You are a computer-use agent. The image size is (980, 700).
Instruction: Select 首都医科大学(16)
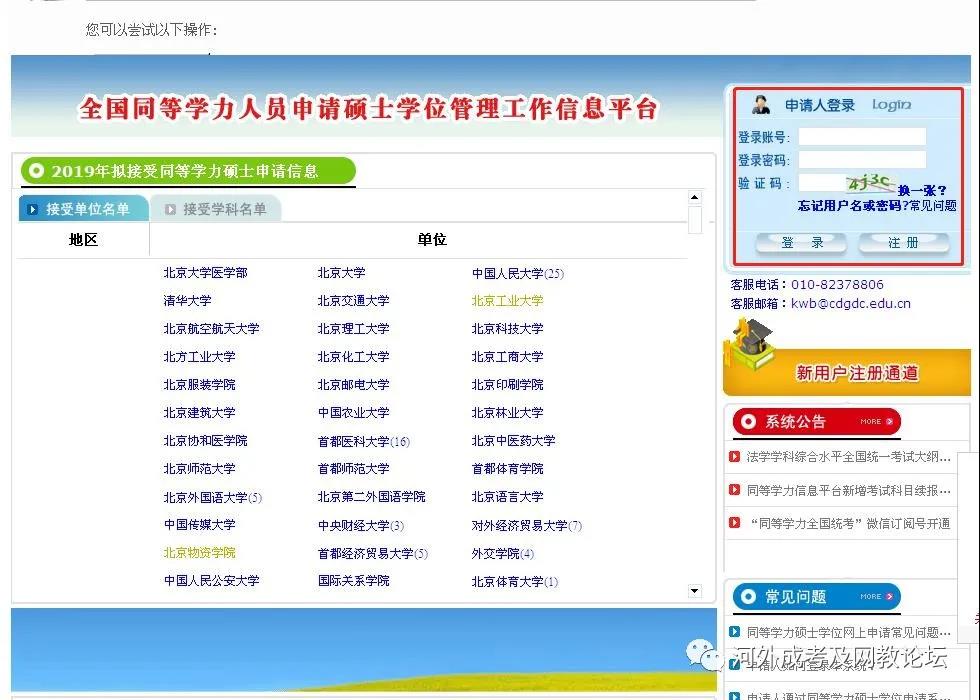364,442
